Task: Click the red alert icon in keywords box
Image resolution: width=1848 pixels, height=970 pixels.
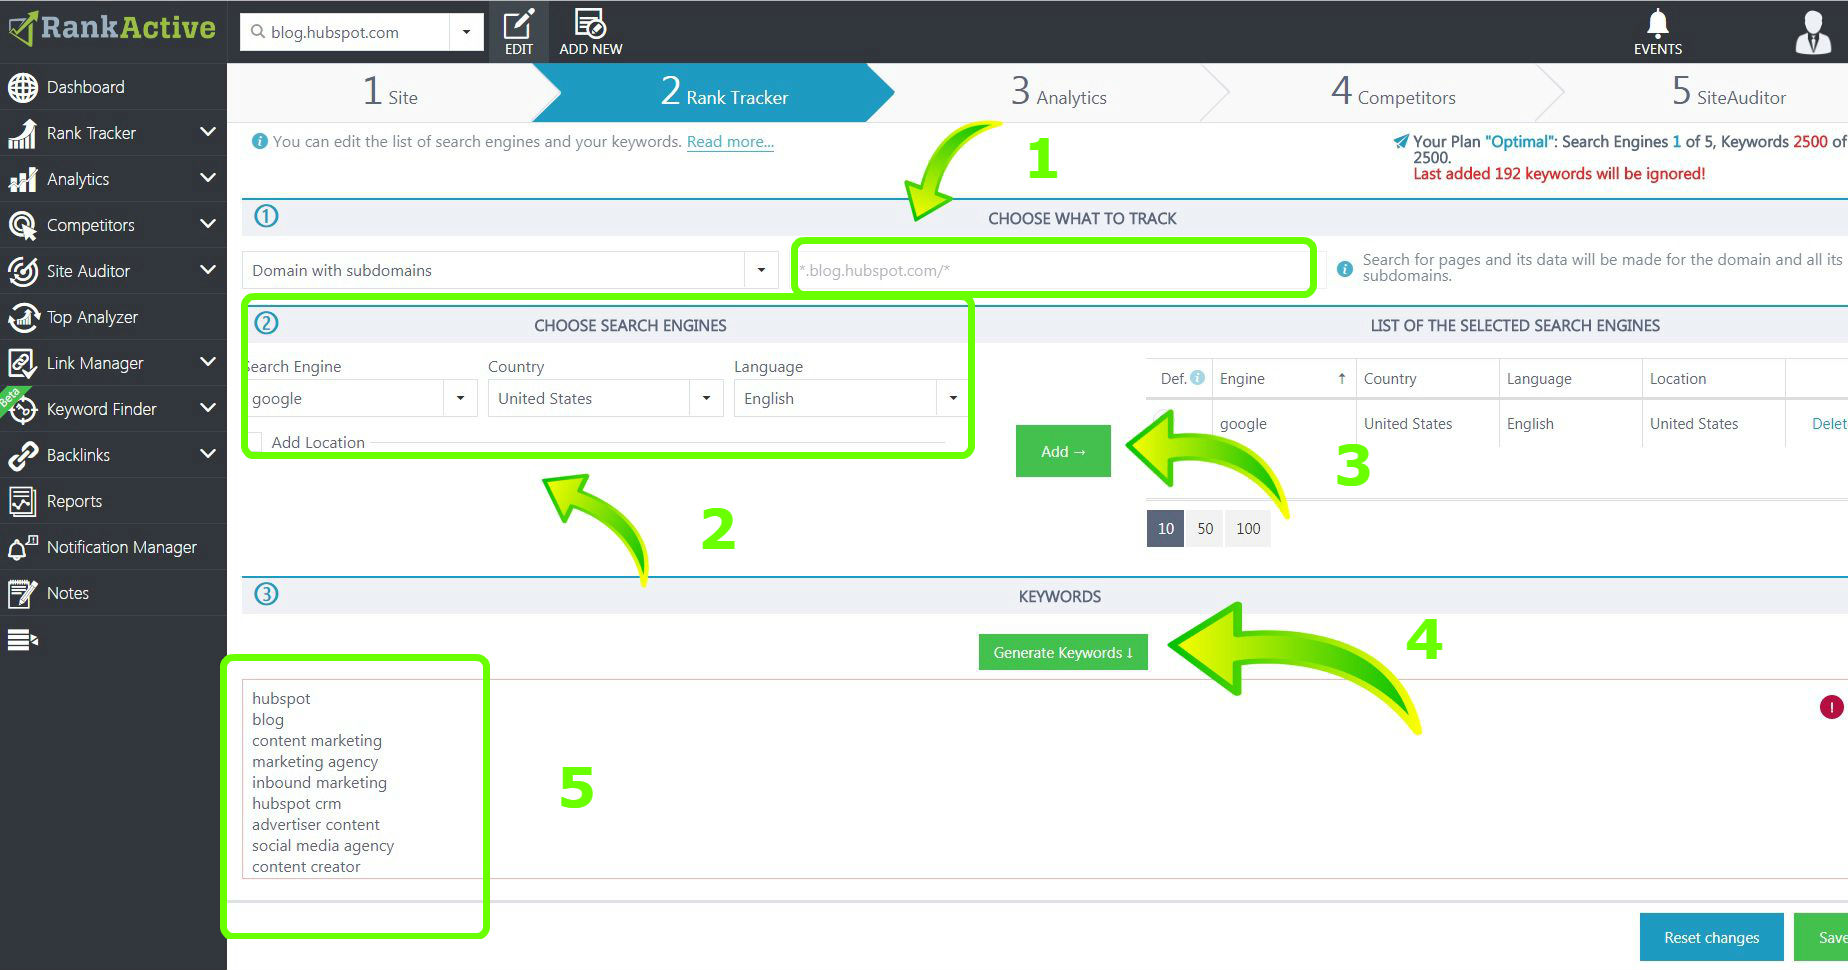Action: (x=1831, y=707)
